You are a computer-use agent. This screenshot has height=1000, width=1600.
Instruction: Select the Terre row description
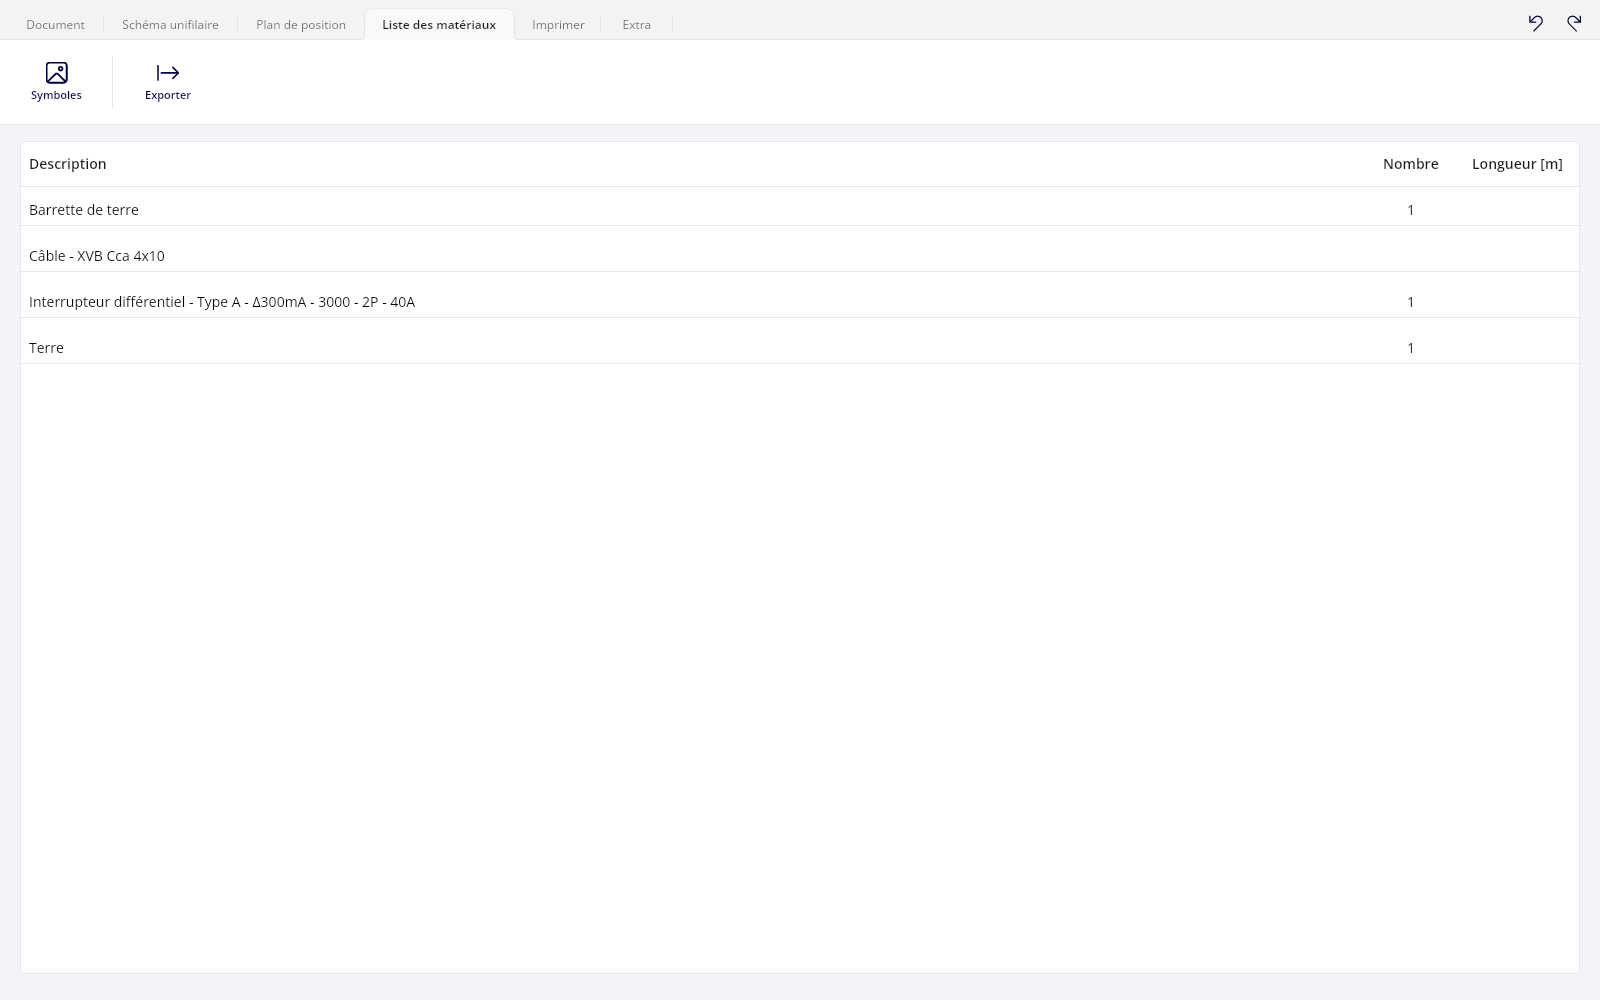(x=46, y=348)
